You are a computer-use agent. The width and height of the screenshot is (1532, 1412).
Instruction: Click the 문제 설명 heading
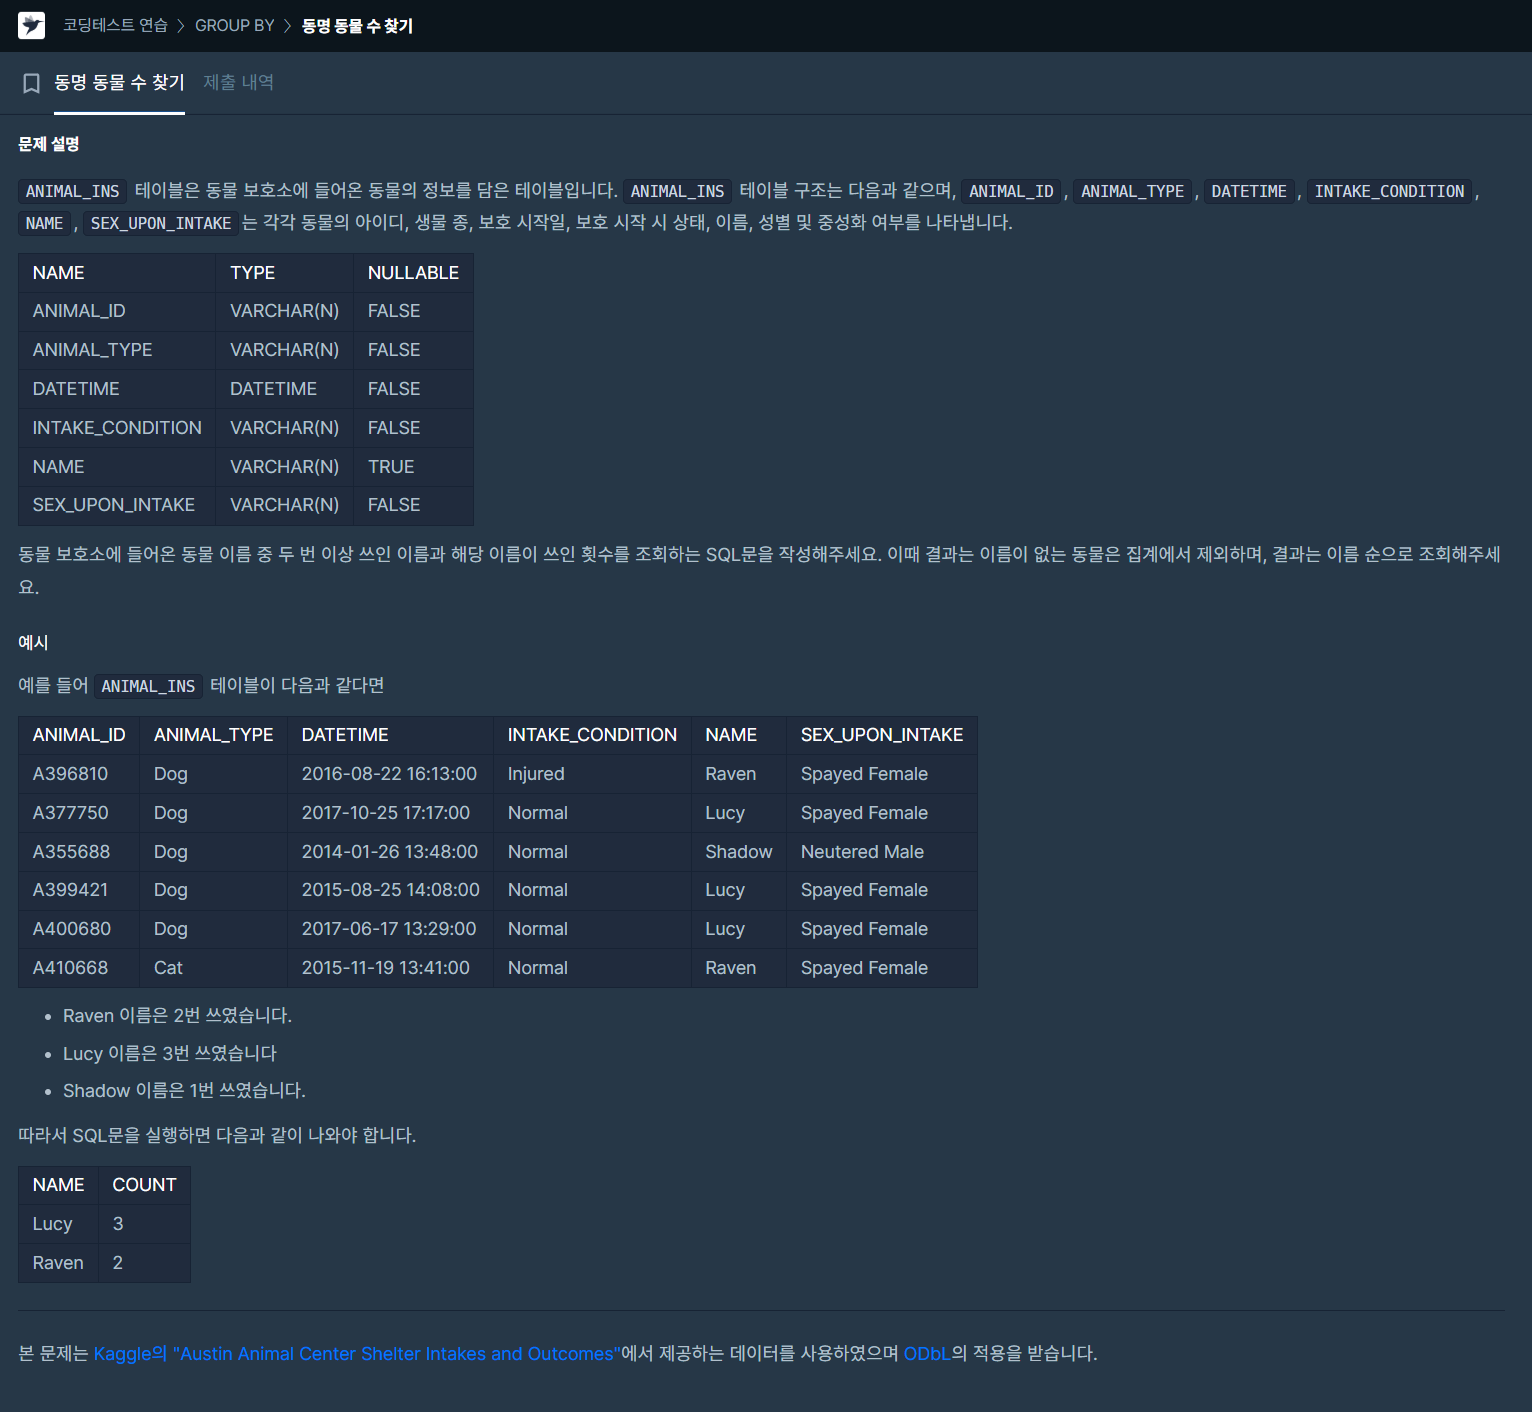pyautogui.click(x=49, y=144)
